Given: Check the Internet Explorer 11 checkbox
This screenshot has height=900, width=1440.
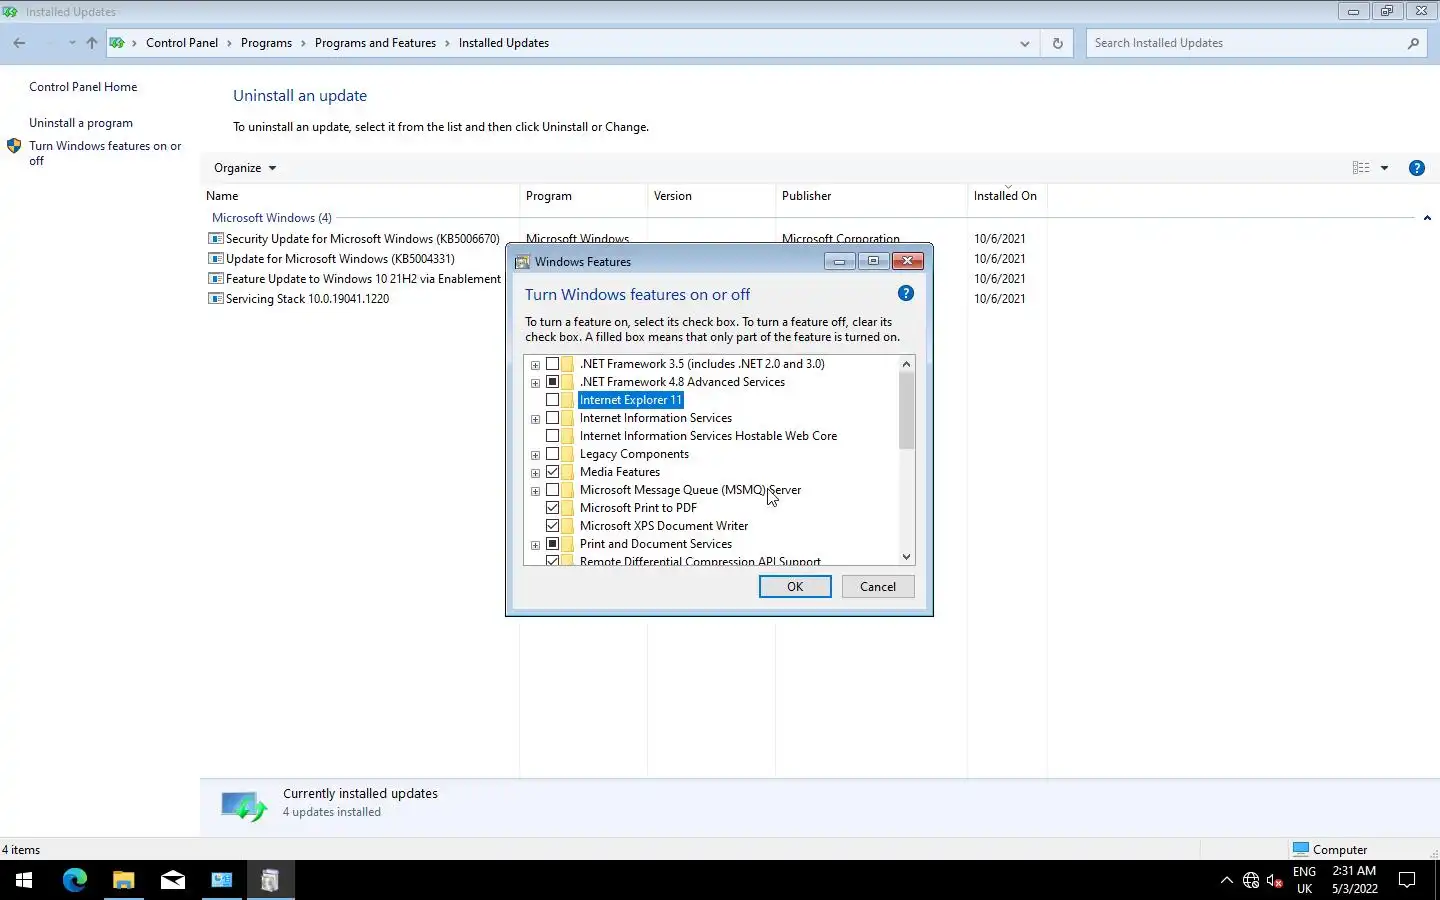Looking at the screenshot, I should [552, 400].
